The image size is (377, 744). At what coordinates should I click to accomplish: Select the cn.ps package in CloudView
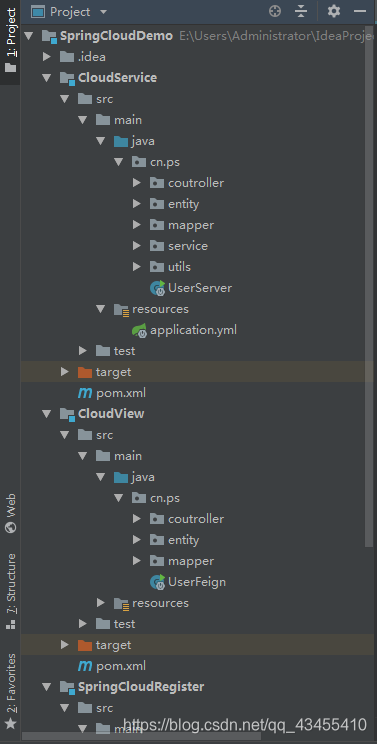click(165, 498)
